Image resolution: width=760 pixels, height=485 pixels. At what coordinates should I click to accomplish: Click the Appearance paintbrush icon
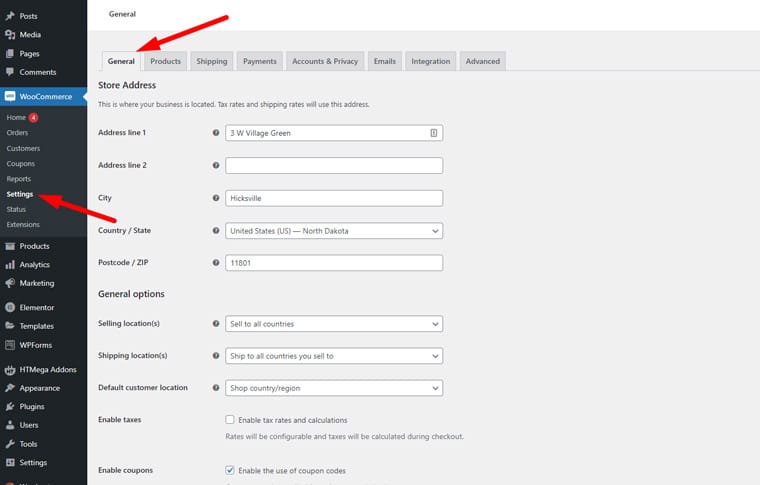tap(10, 388)
